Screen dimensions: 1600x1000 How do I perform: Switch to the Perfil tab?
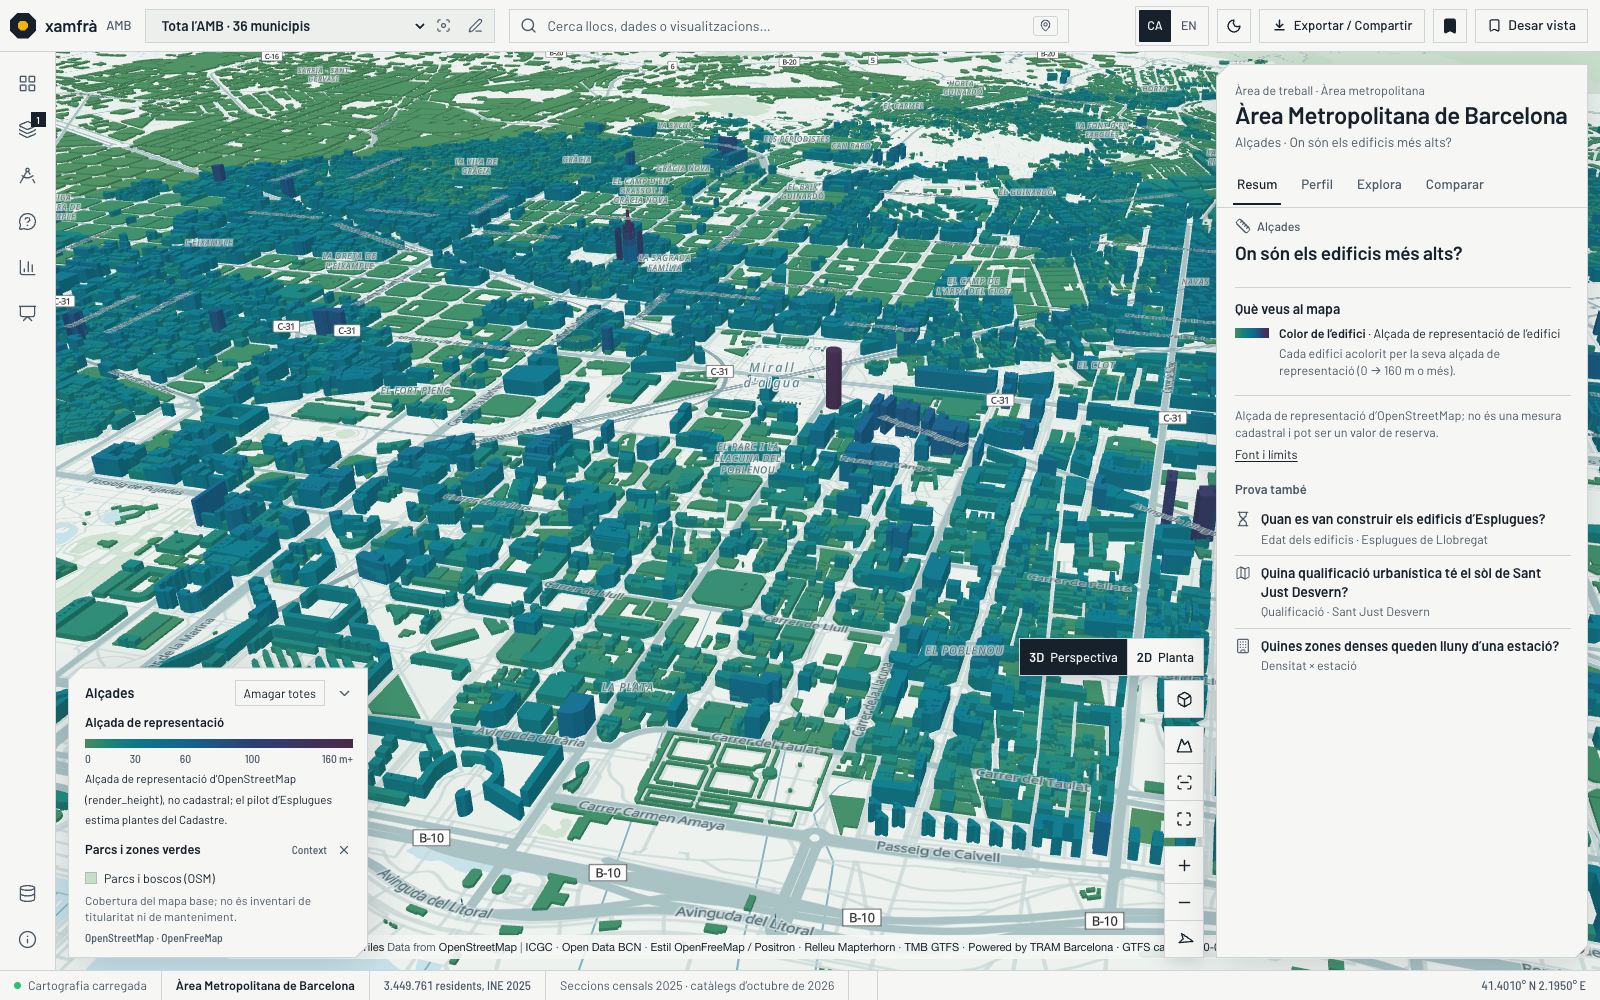point(1317,185)
